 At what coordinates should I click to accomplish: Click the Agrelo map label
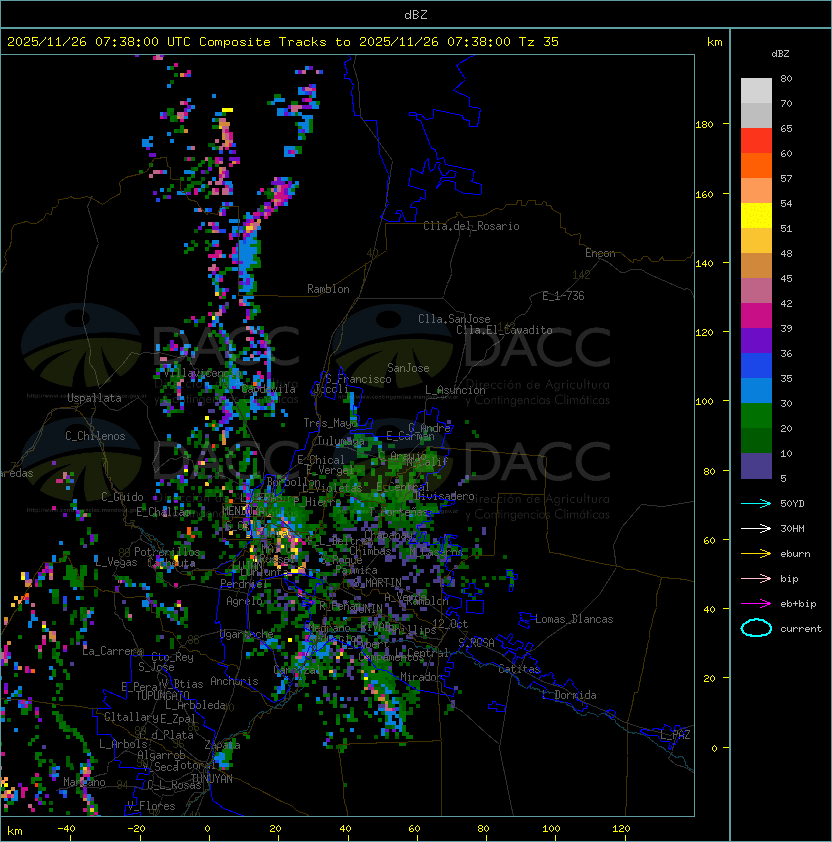(244, 601)
